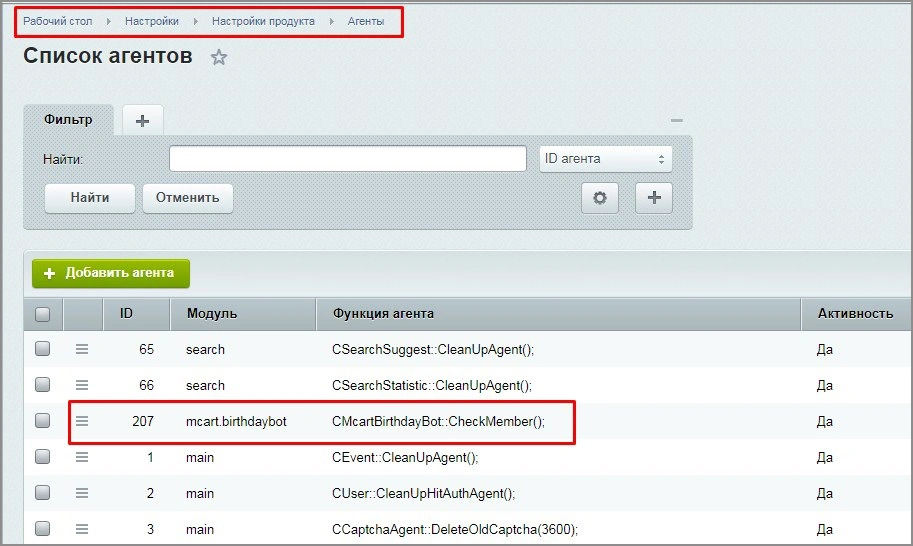Click the mcart.birthdaybot module cell

coord(236,422)
